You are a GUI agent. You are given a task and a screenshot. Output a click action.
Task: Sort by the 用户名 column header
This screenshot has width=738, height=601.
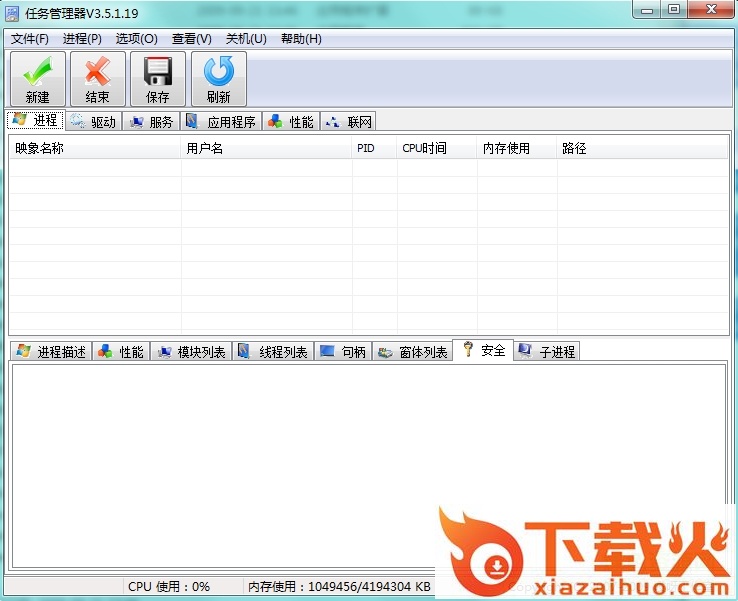tap(266, 148)
